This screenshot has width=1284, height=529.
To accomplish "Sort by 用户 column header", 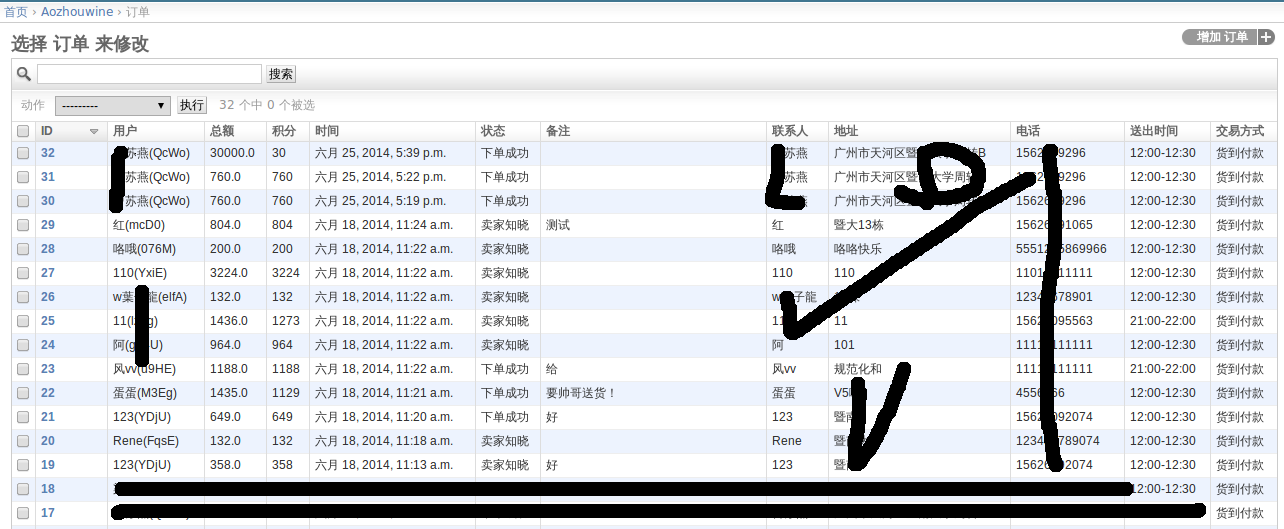I will (125, 131).
